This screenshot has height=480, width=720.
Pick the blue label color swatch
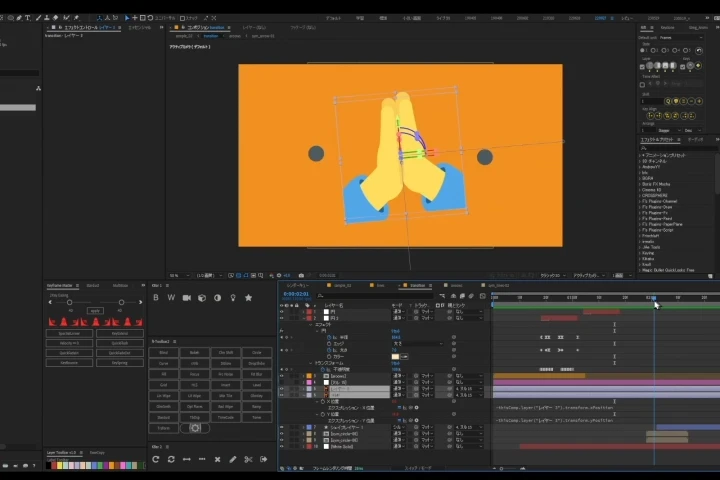point(95,465)
